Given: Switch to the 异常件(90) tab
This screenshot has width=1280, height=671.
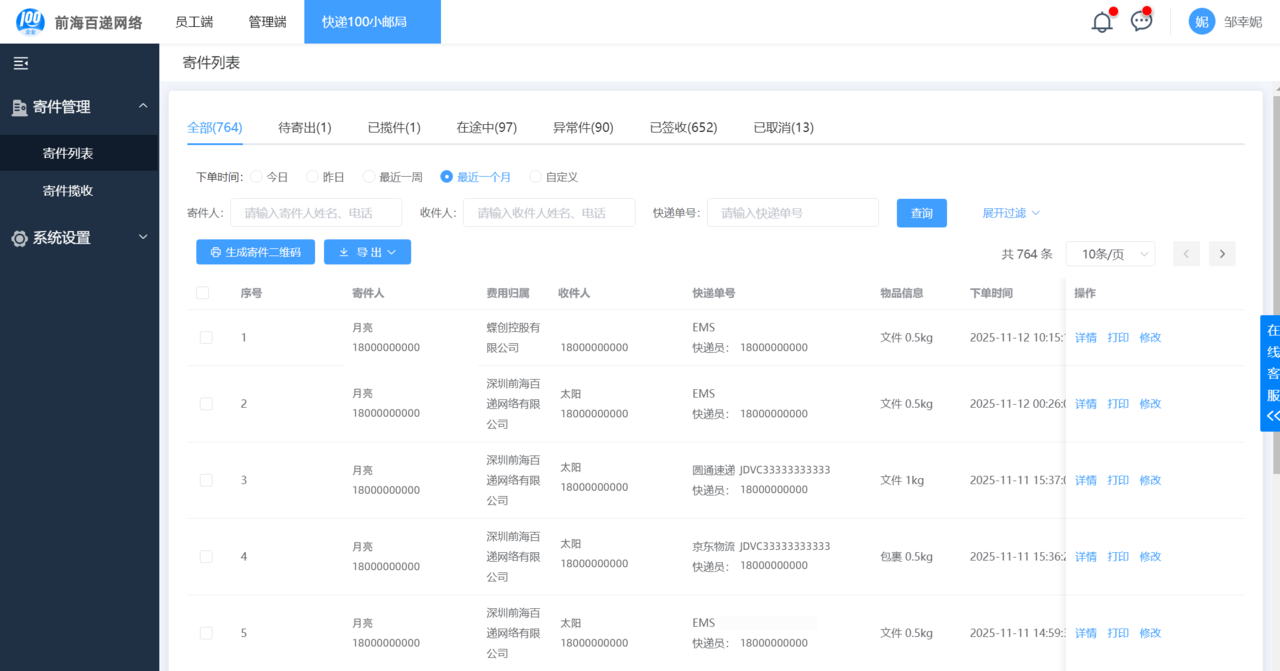Looking at the screenshot, I should [583, 127].
